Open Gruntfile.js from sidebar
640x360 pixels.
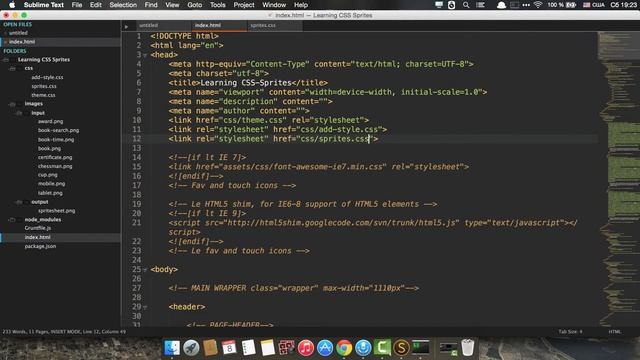click(x=38, y=228)
